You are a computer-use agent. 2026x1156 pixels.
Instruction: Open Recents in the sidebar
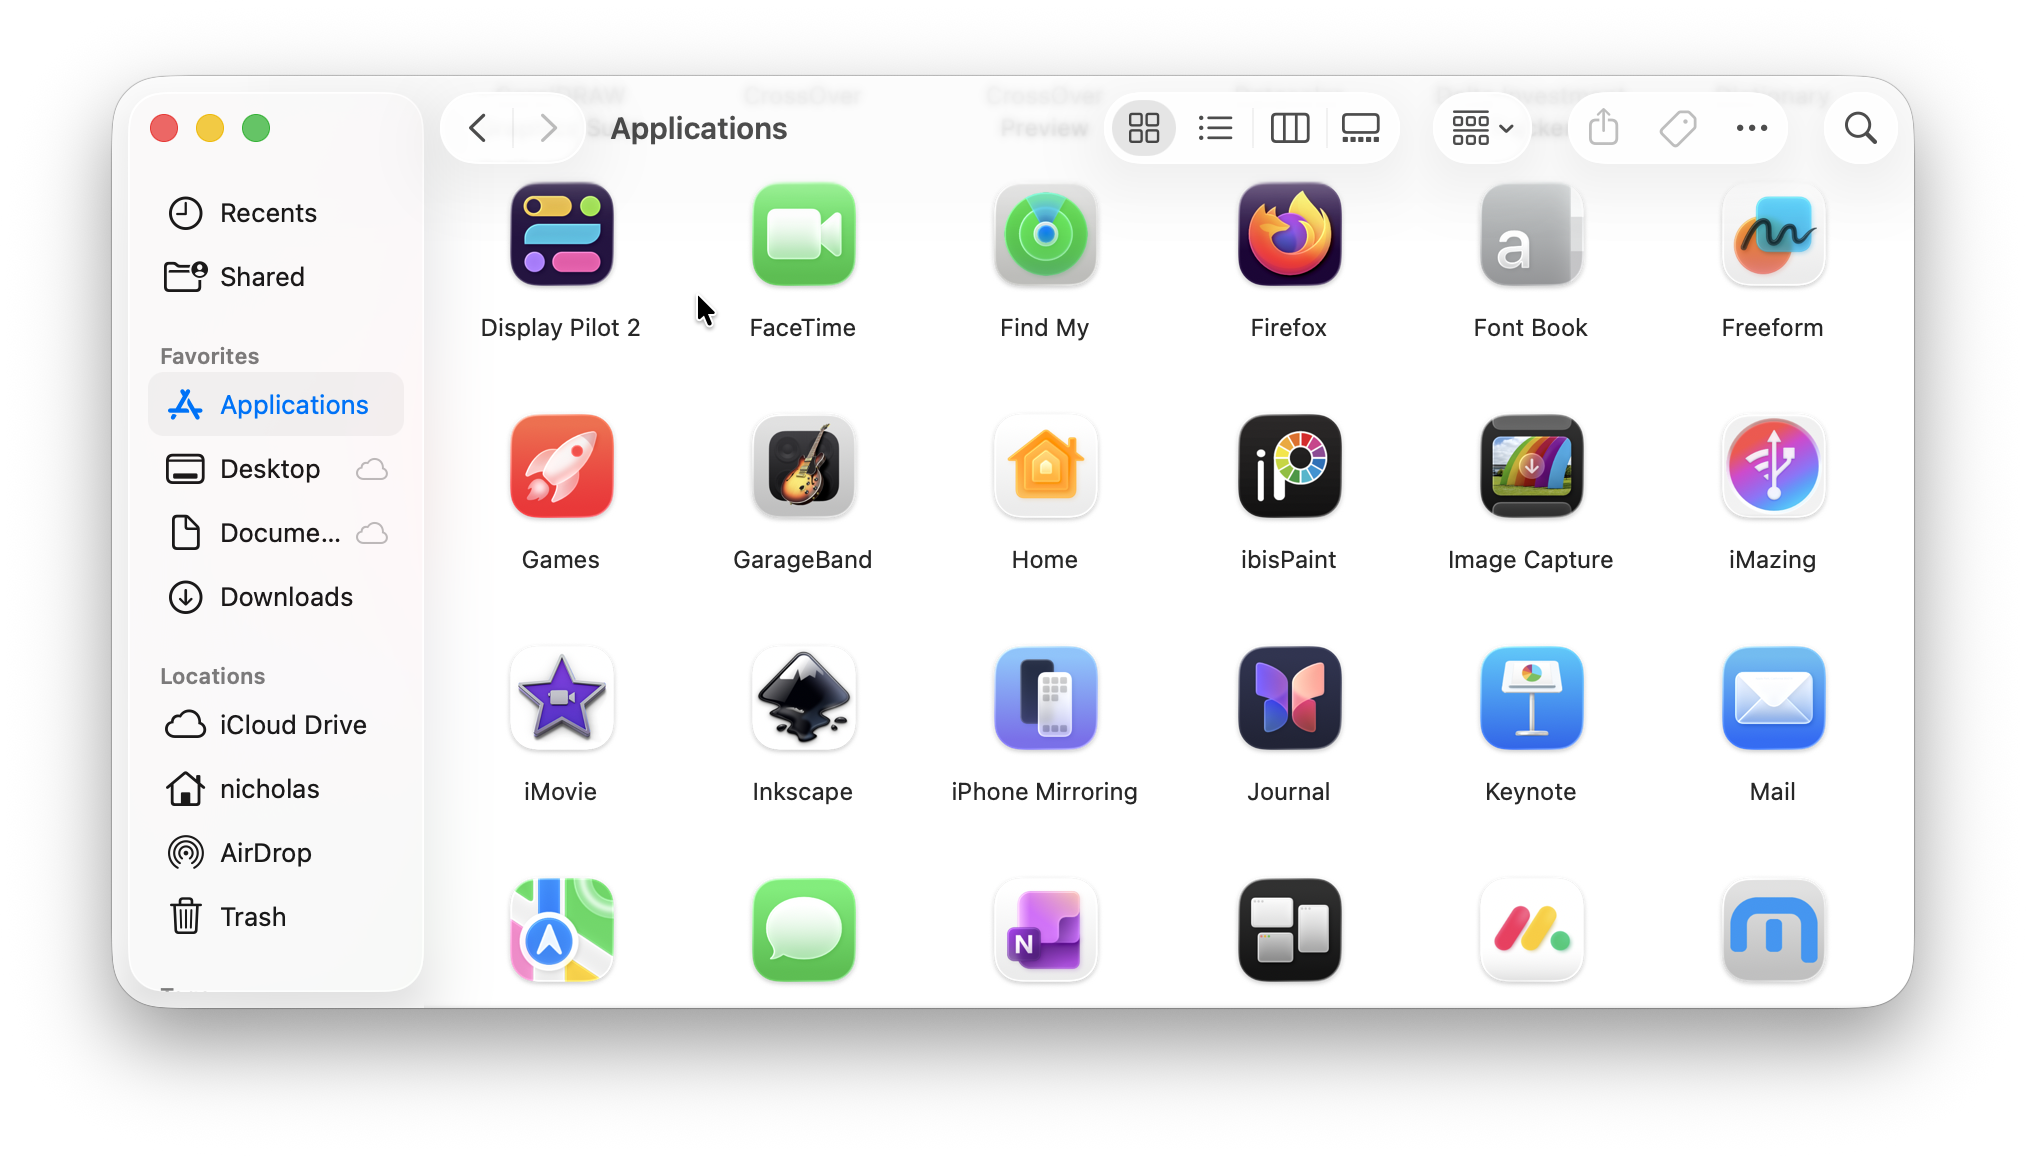click(276, 213)
